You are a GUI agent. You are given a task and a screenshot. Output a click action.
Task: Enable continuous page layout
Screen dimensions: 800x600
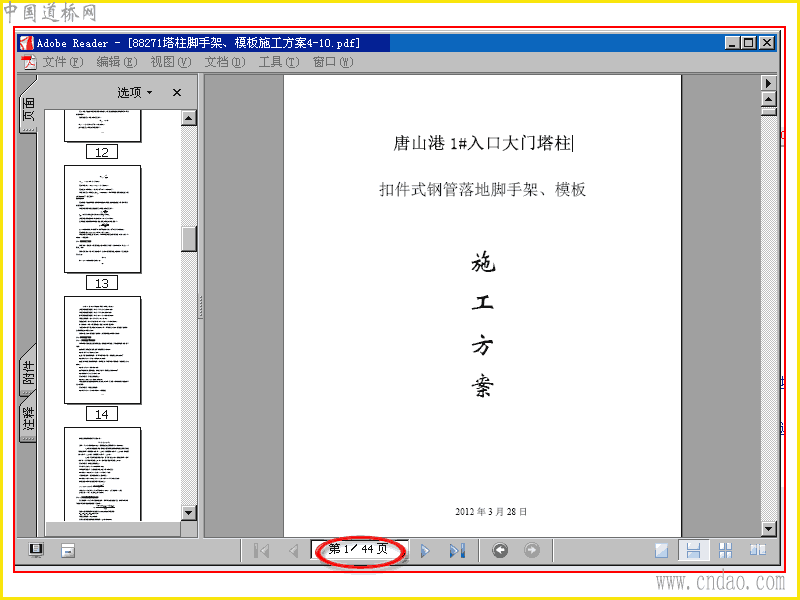tap(693, 551)
